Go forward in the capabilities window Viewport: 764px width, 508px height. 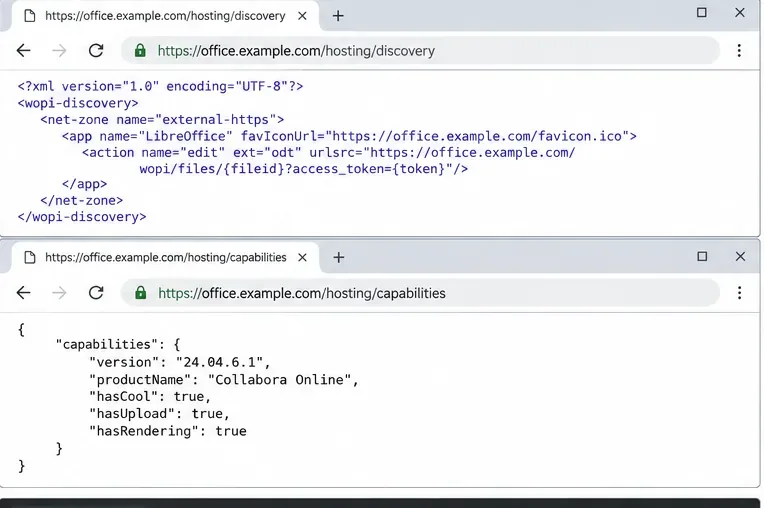click(x=59, y=293)
